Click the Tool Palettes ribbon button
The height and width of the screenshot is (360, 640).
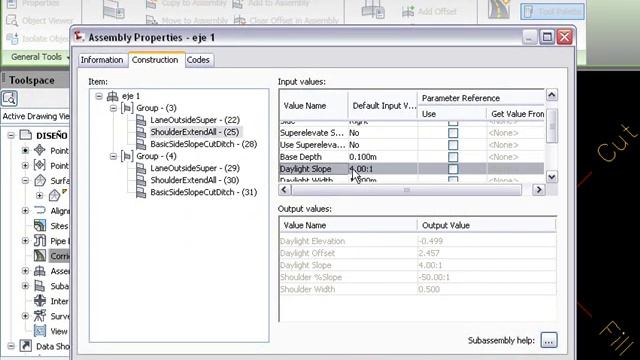552,11
